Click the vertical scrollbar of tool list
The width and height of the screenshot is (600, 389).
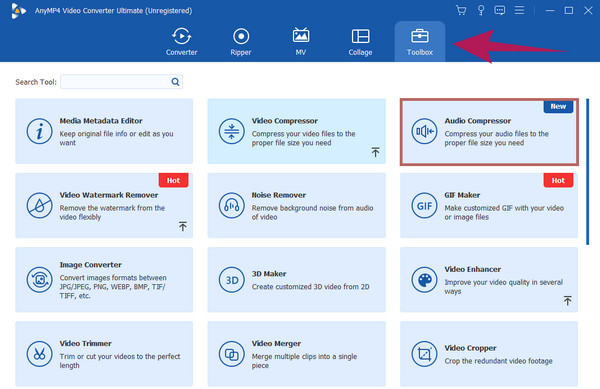click(x=587, y=171)
